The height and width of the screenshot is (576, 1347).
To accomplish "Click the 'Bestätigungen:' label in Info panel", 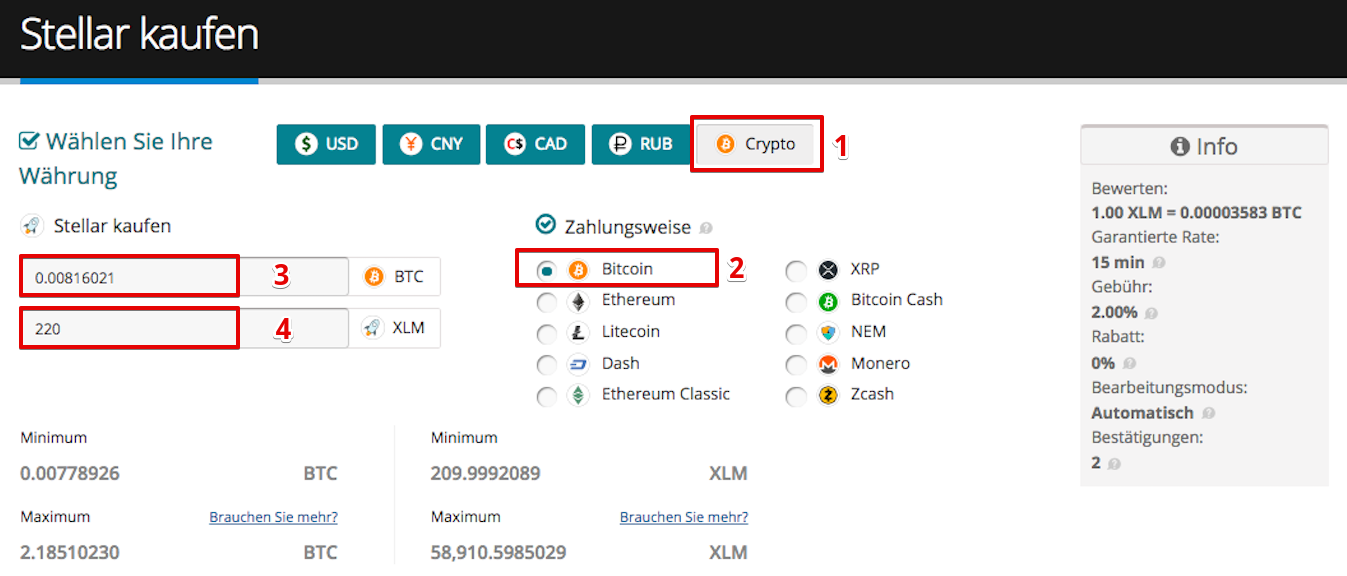I will [x=1147, y=438].
